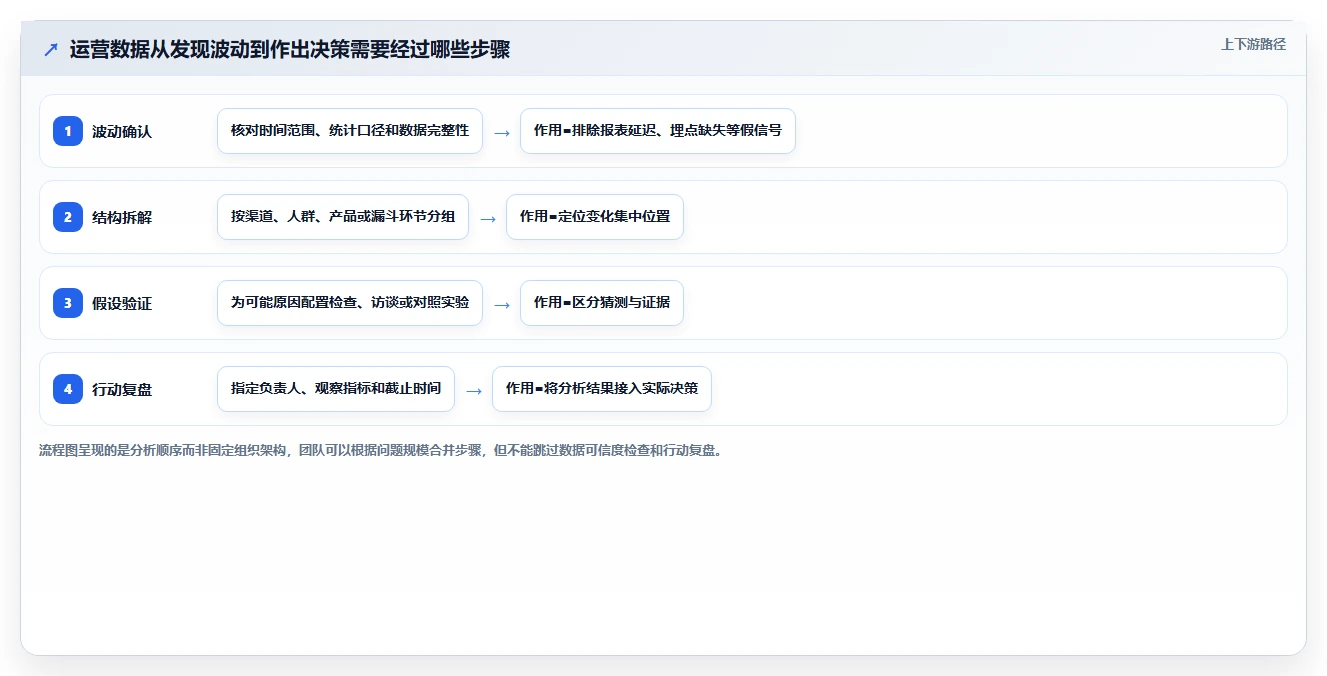1327x676 pixels.
Task: Select the box 按渠道、人群、产品或漏斗环节分组
Action: point(343,217)
